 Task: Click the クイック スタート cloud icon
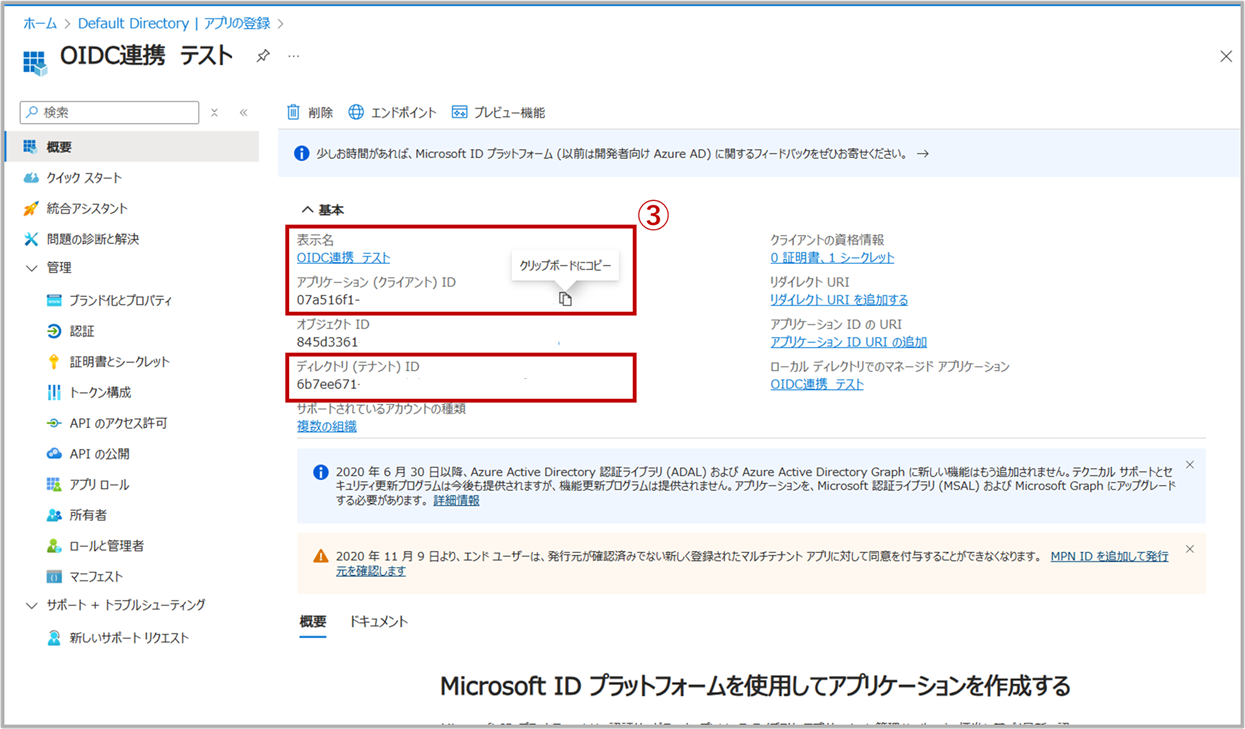[30, 178]
